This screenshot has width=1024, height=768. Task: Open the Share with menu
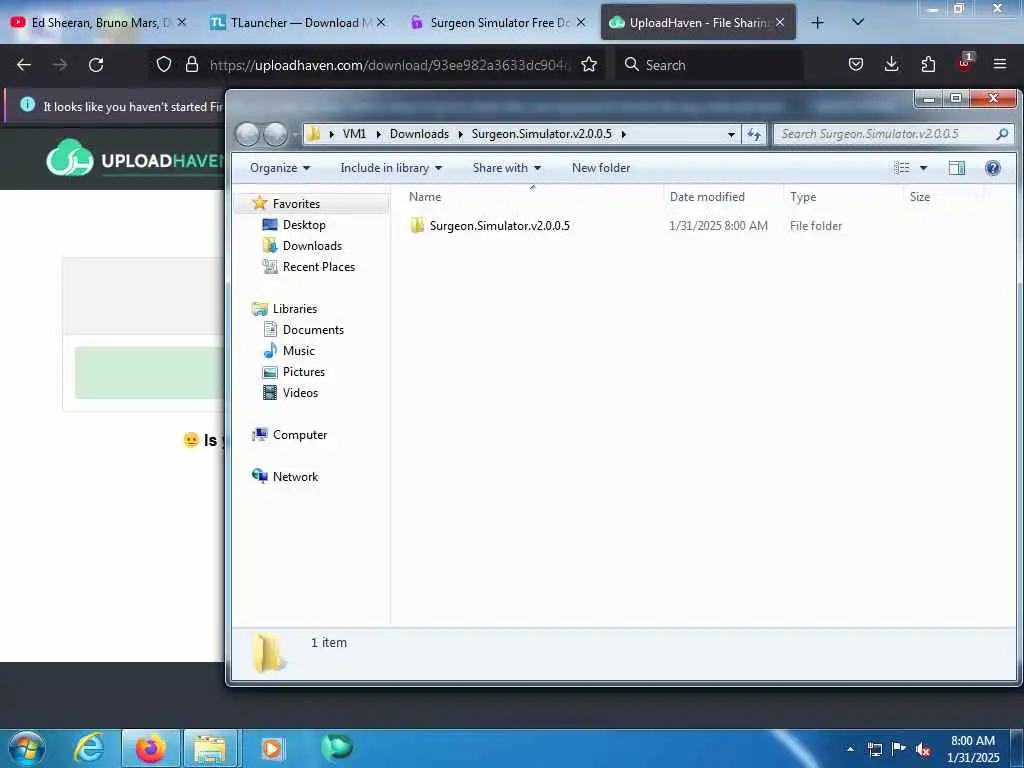[x=507, y=168]
